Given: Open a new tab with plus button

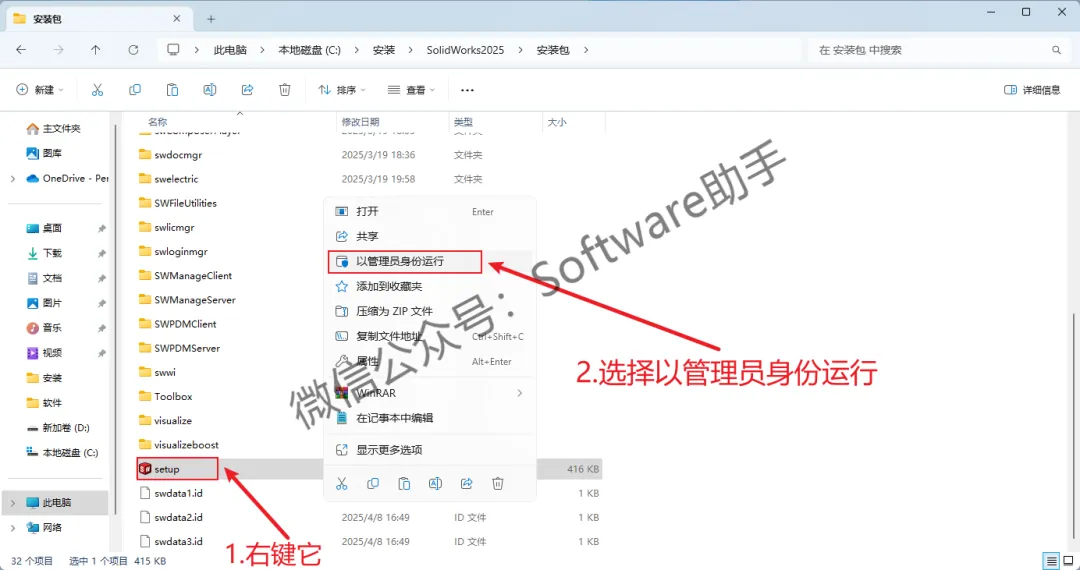Looking at the screenshot, I should [x=211, y=19].
